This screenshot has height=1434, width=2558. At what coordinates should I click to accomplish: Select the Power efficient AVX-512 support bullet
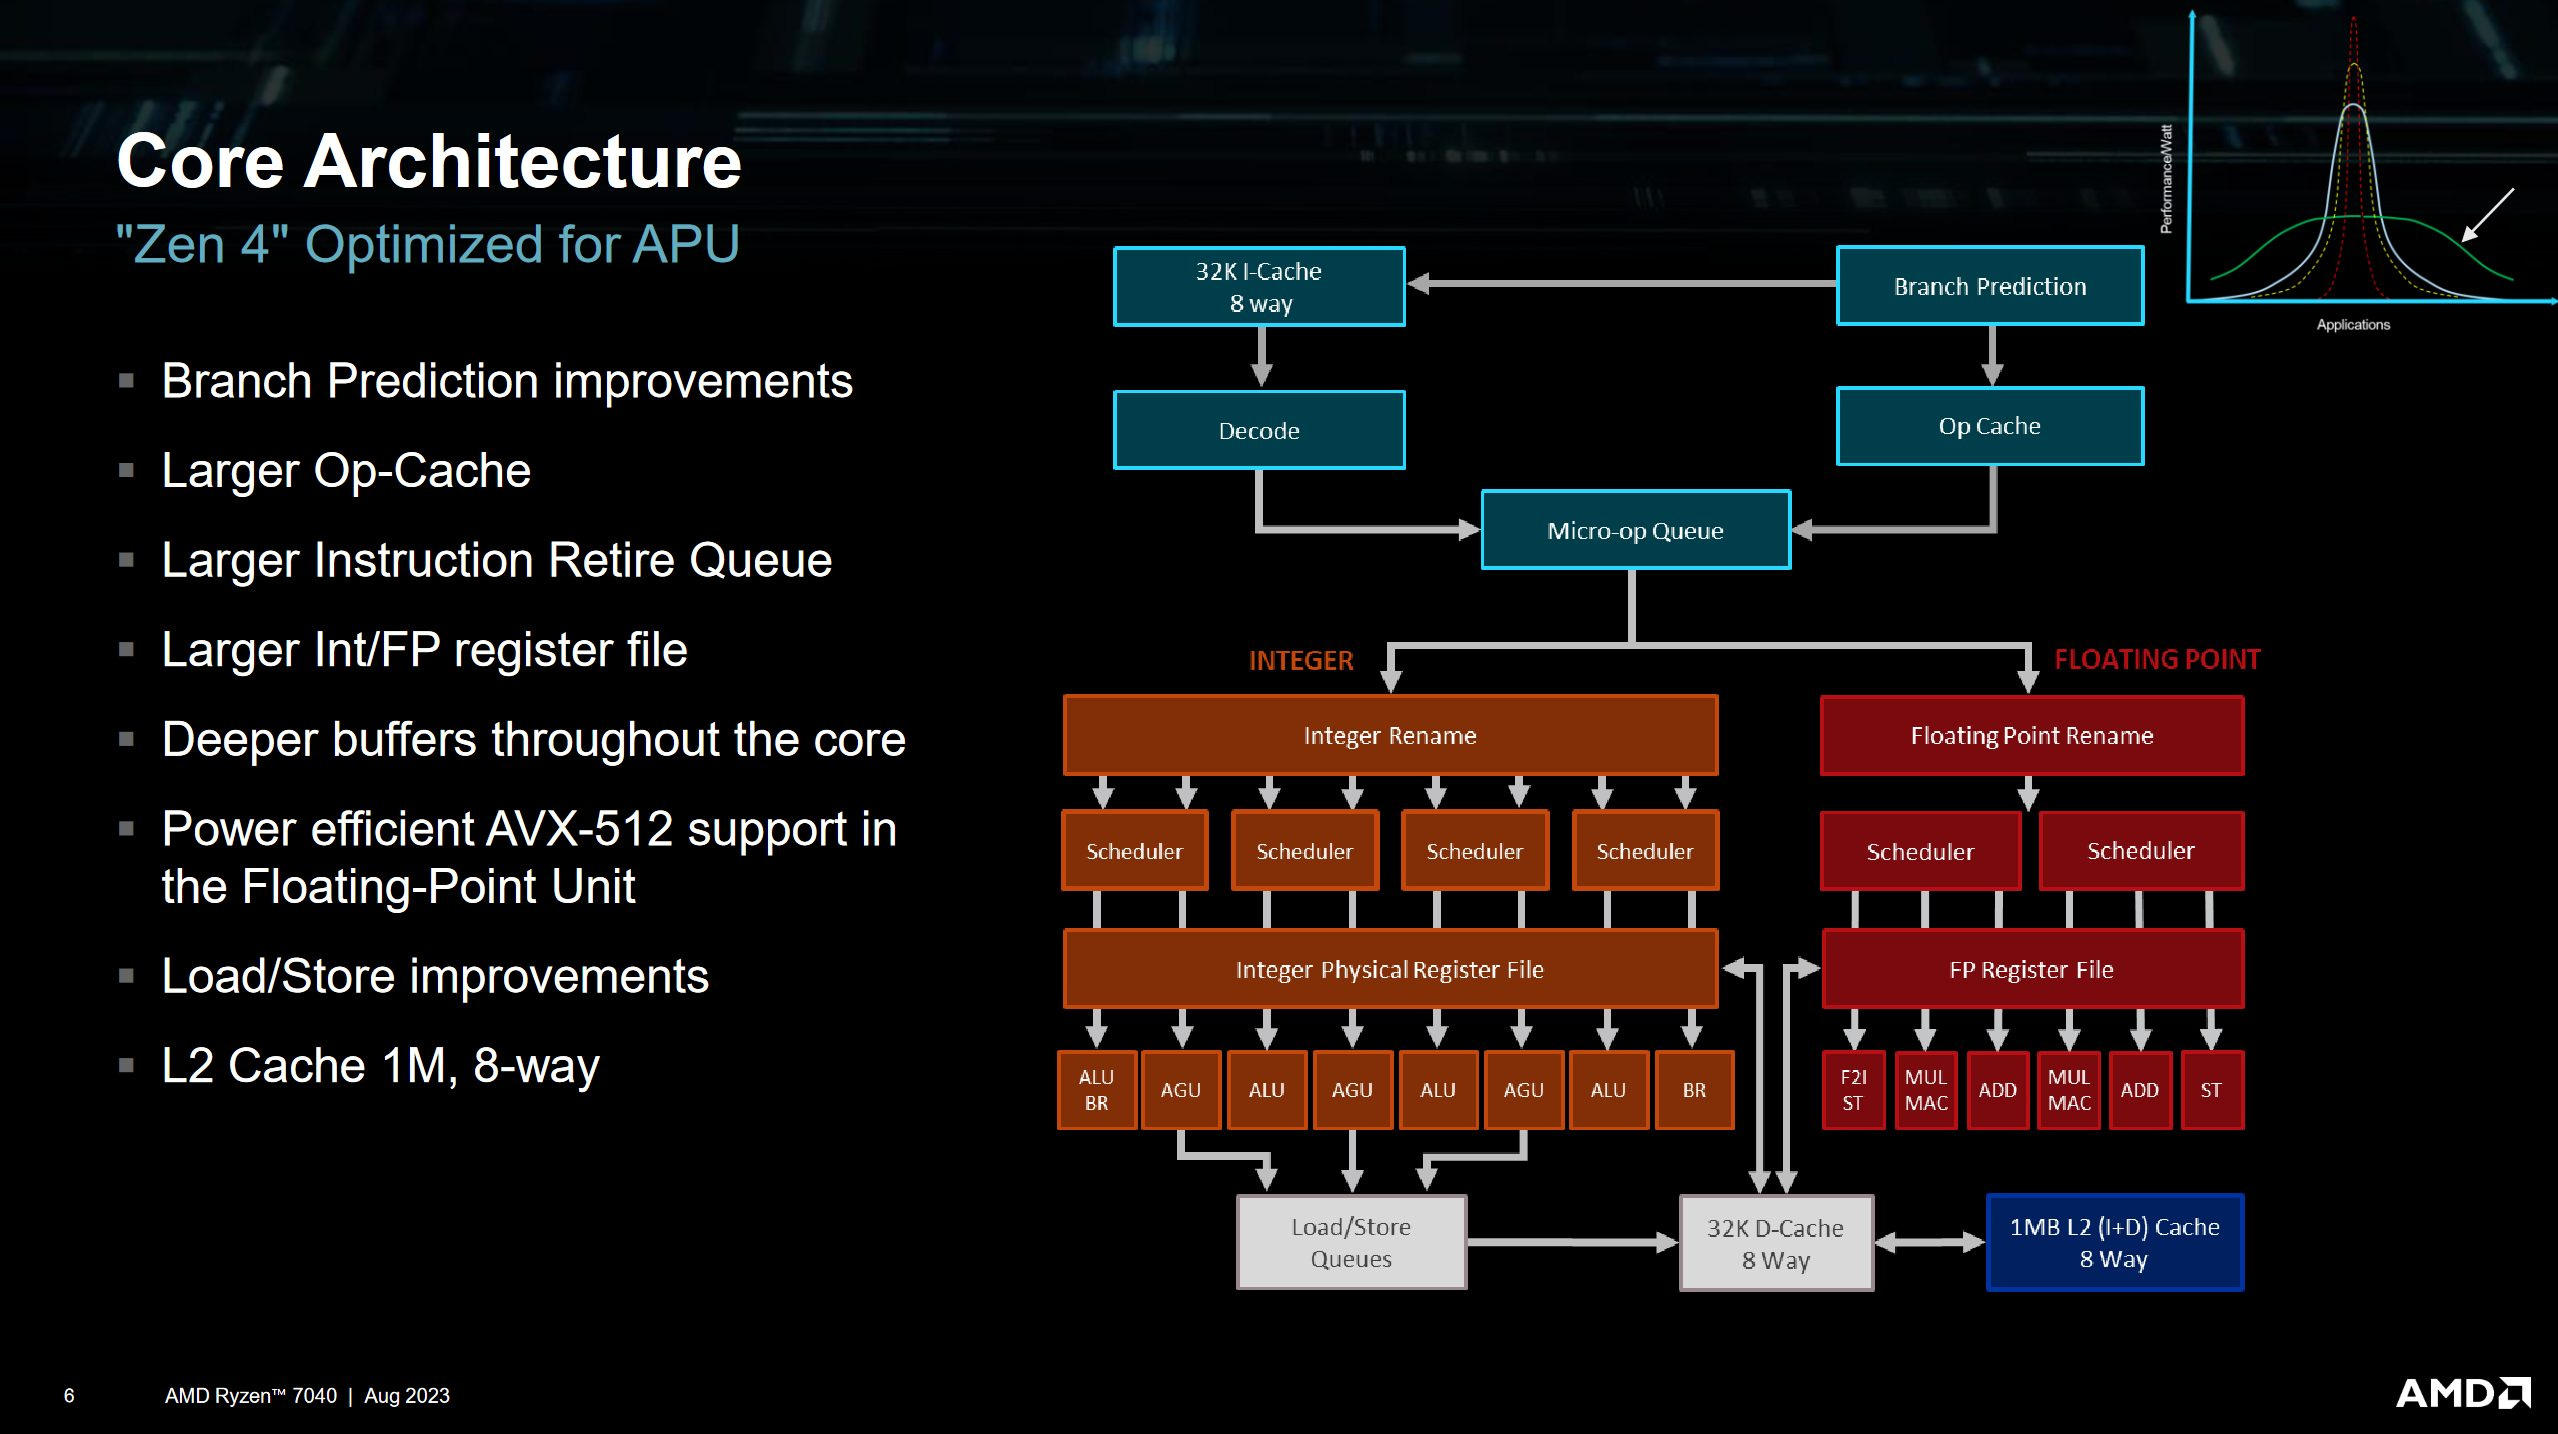[x=529, y=858]
